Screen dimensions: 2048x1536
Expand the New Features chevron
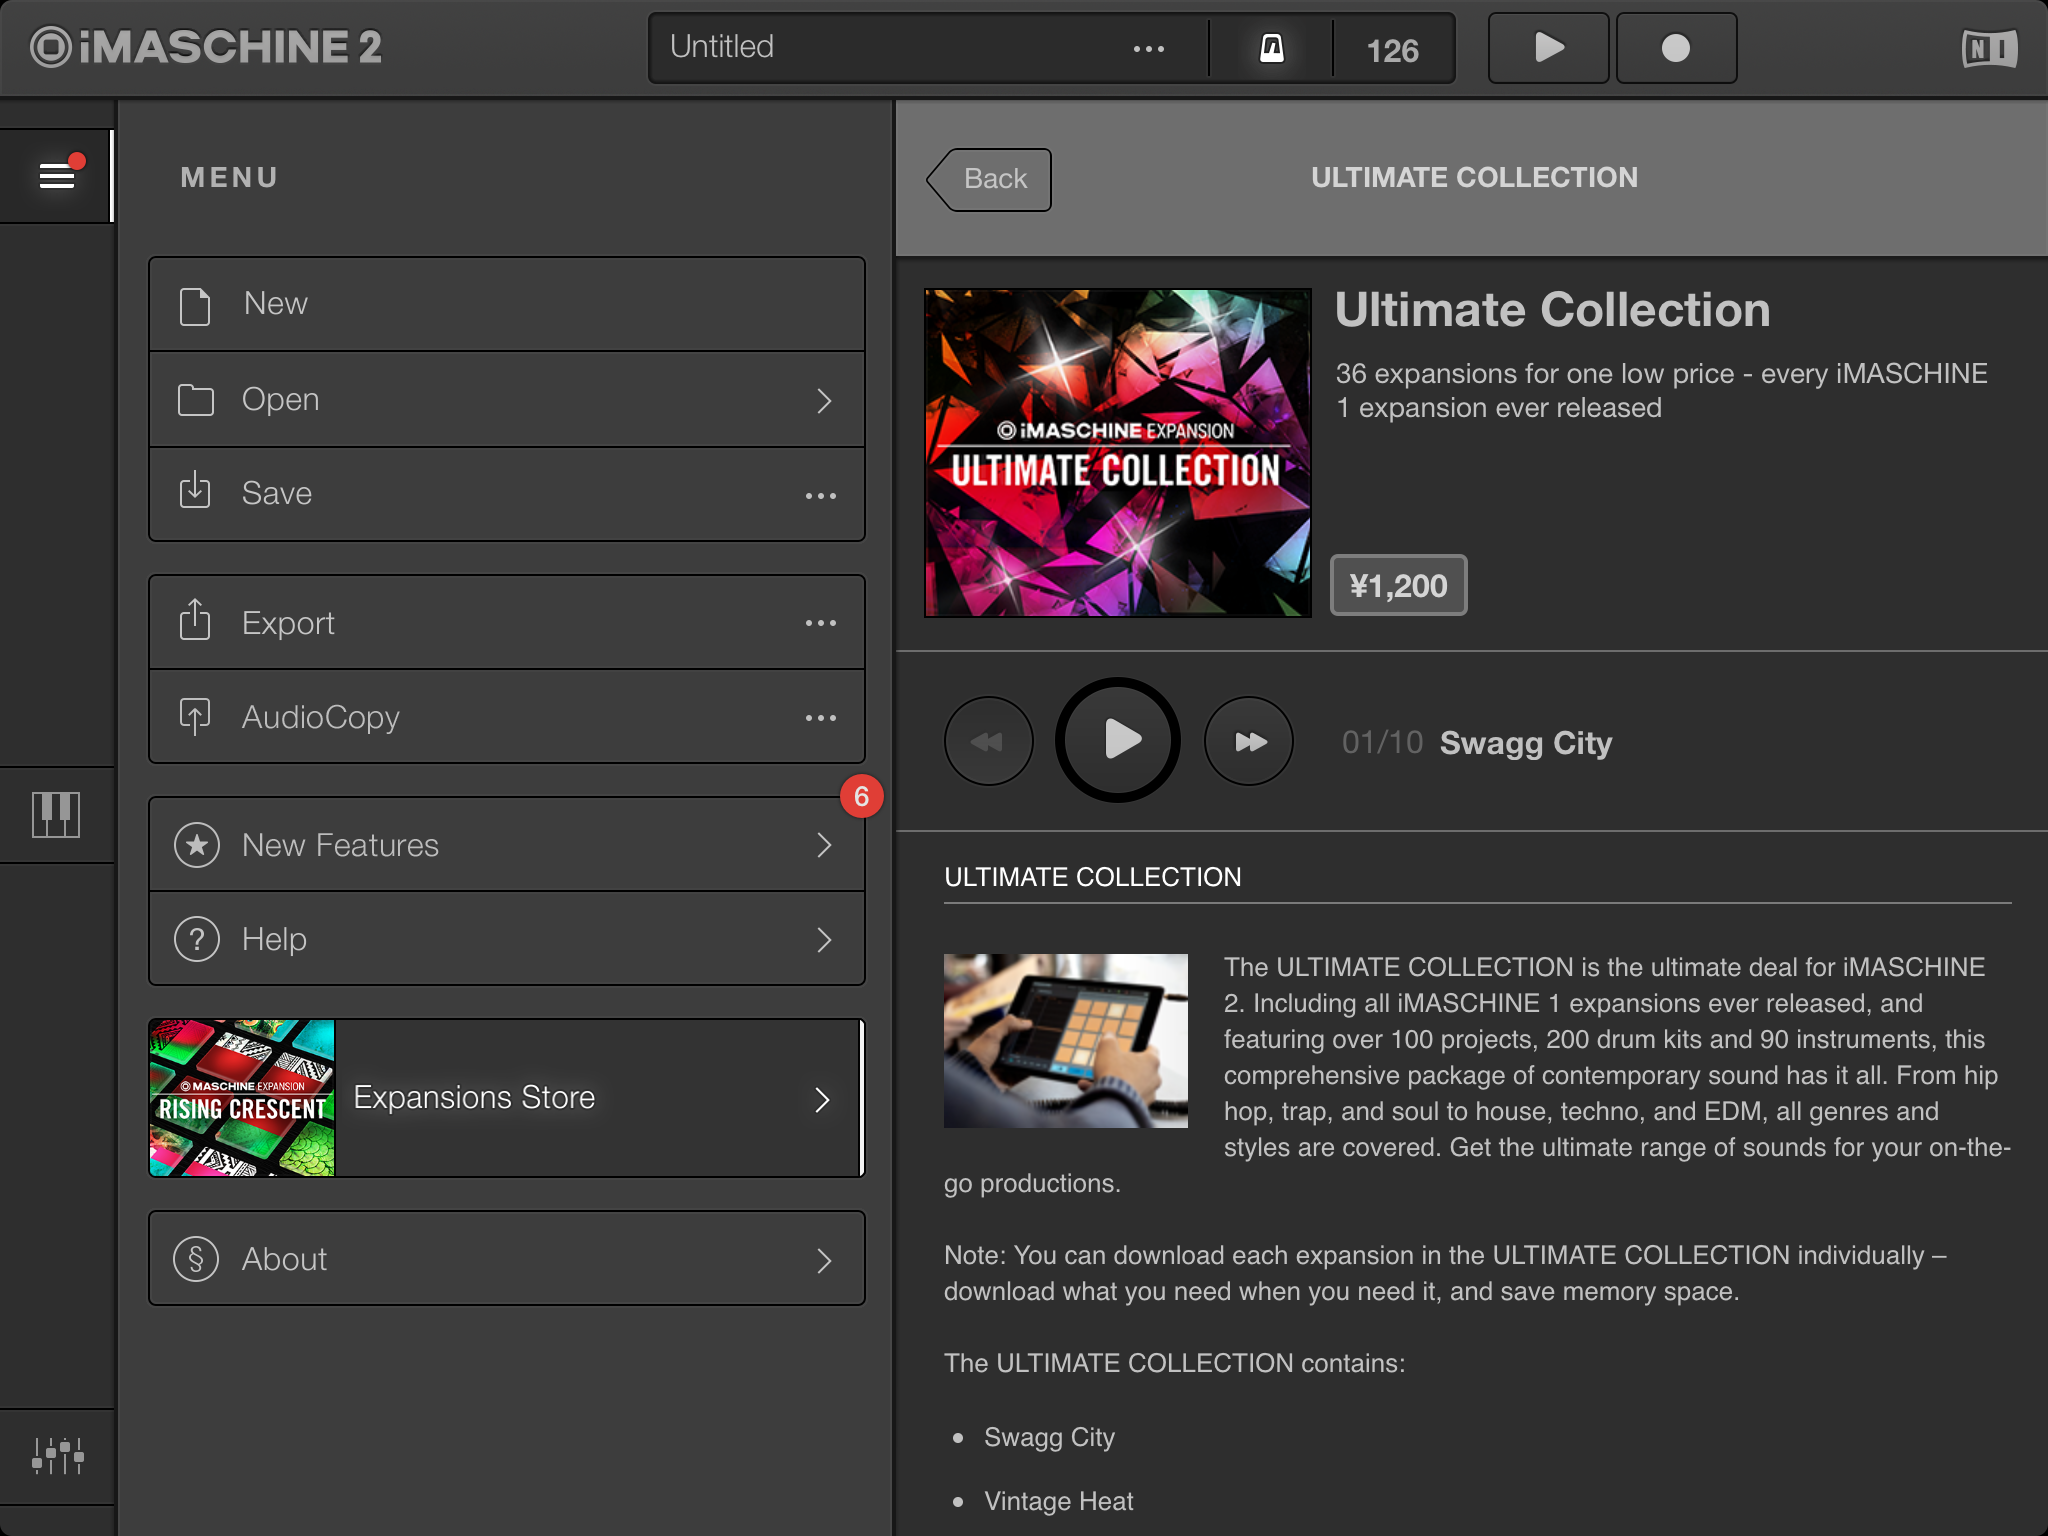[x=824, y=845]
